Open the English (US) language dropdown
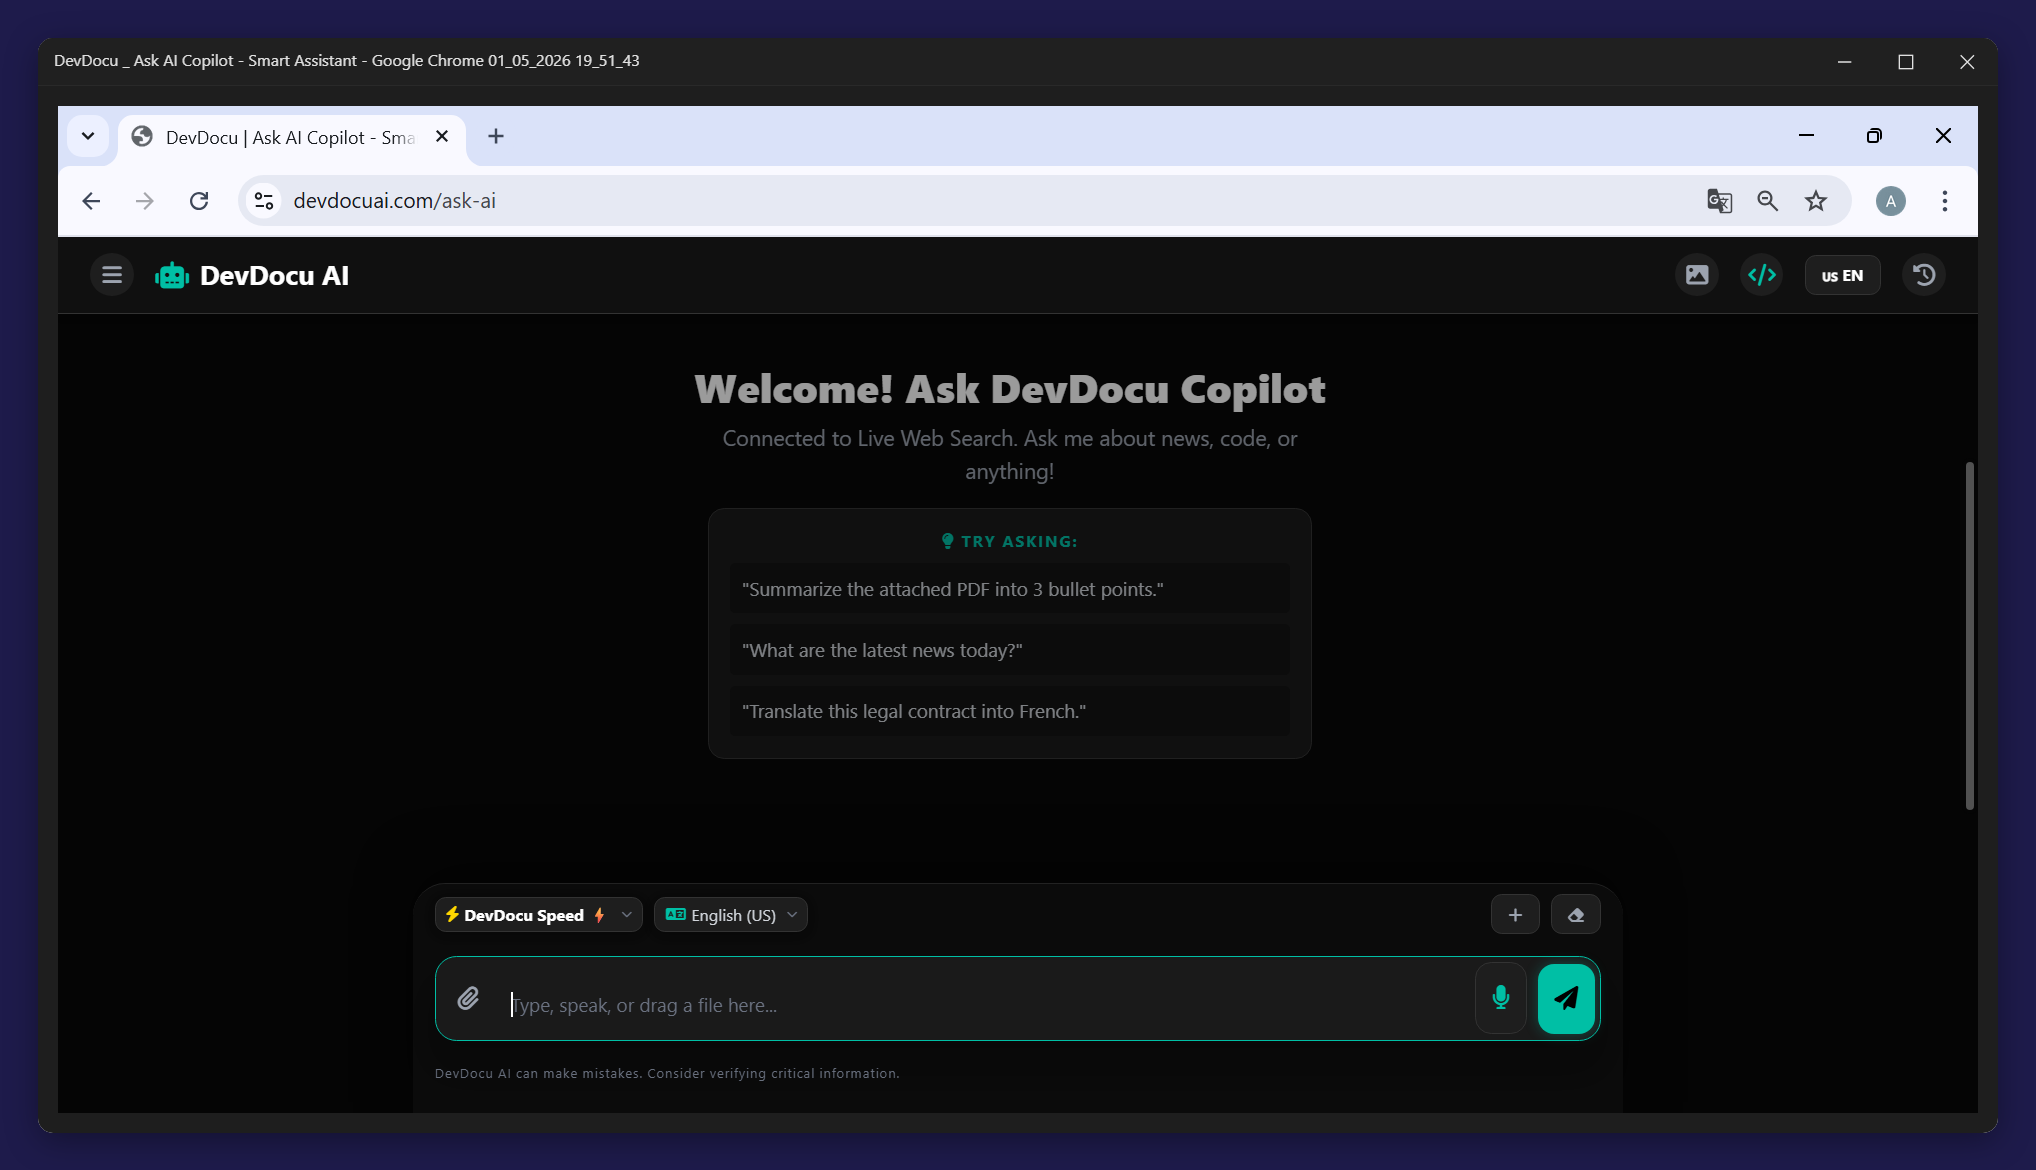2036x1170 pixels. coord(731,915)
